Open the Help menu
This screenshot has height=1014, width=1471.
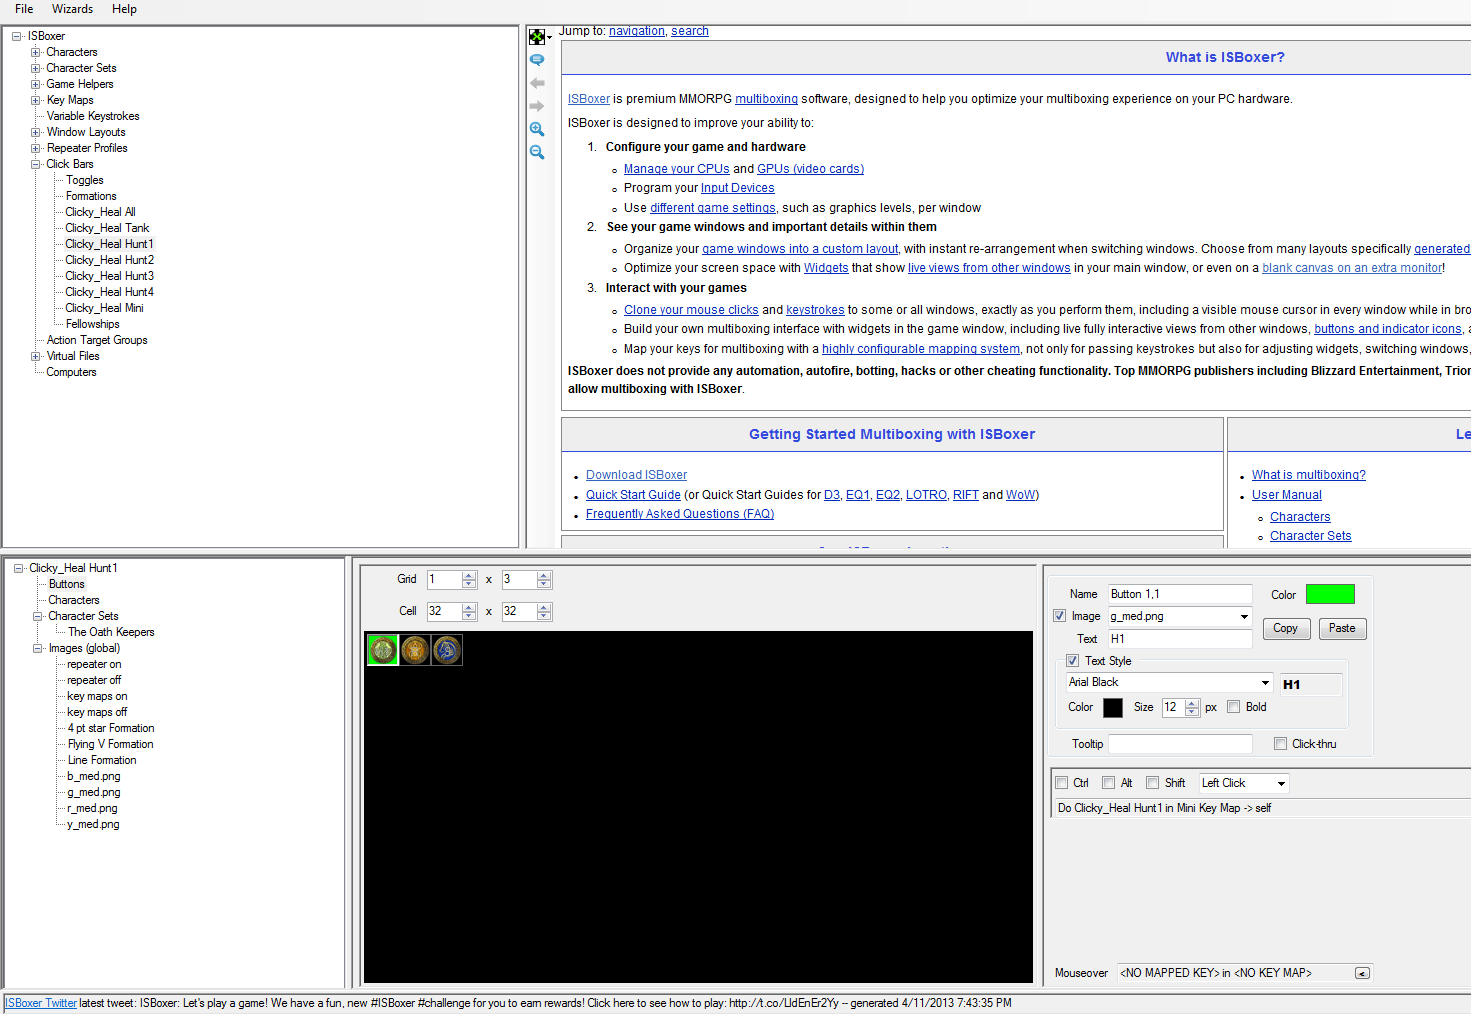(x=124, y=9)
